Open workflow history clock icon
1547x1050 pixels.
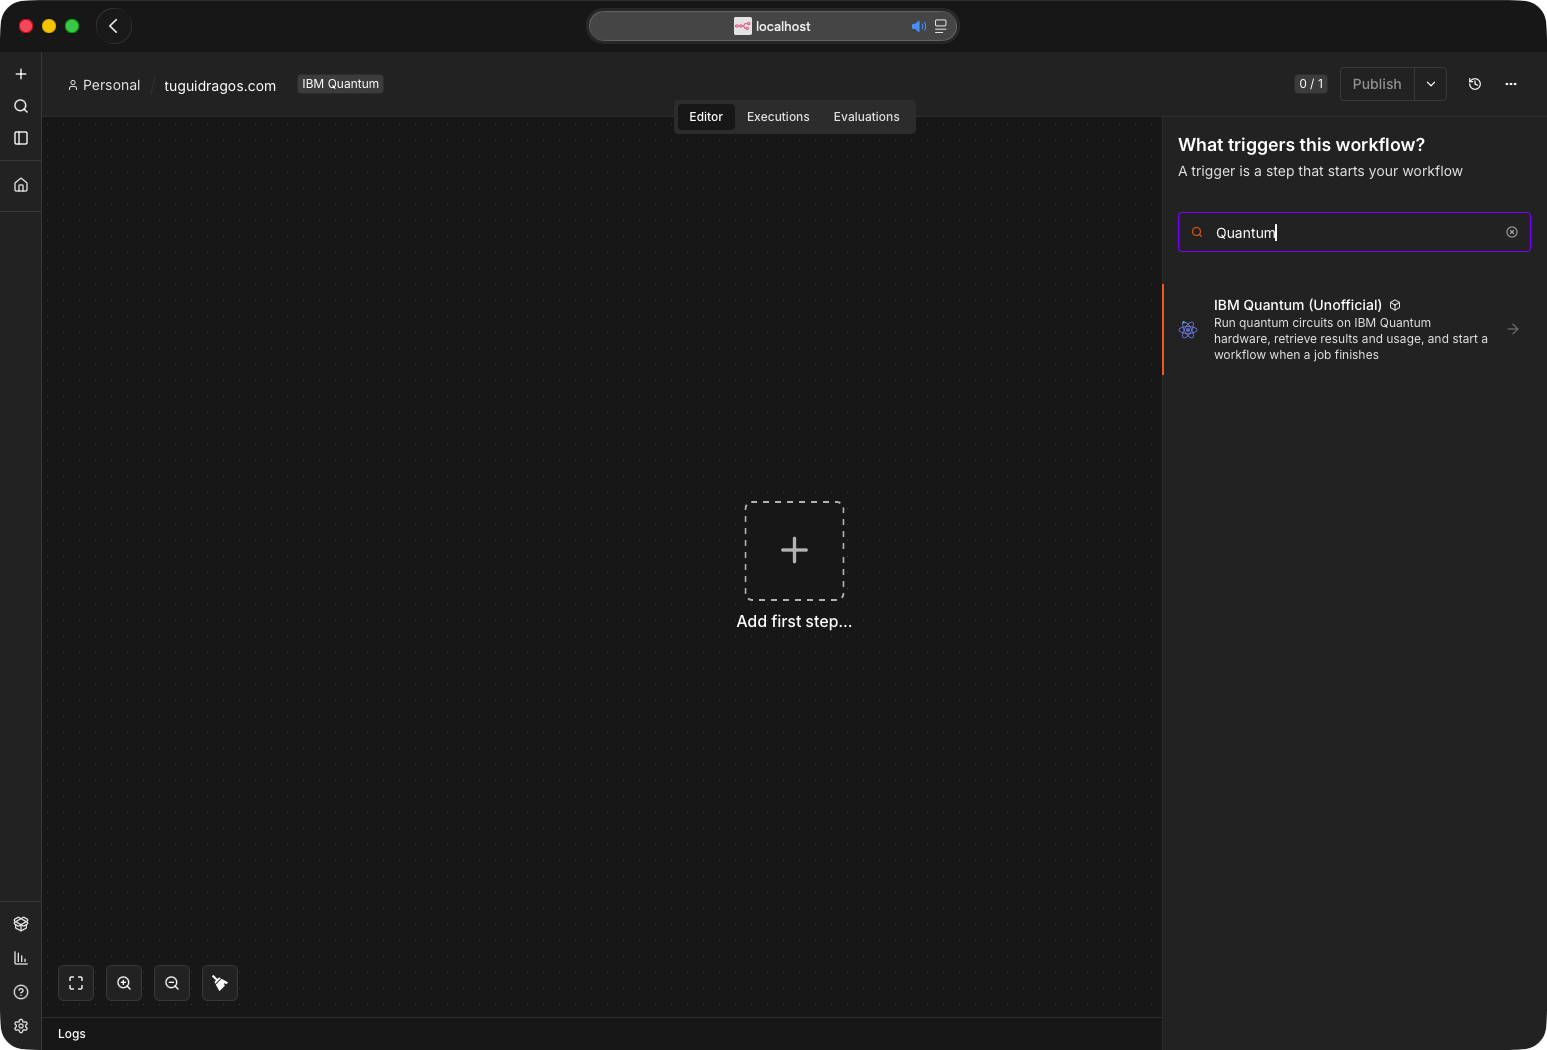(1475, 84)
